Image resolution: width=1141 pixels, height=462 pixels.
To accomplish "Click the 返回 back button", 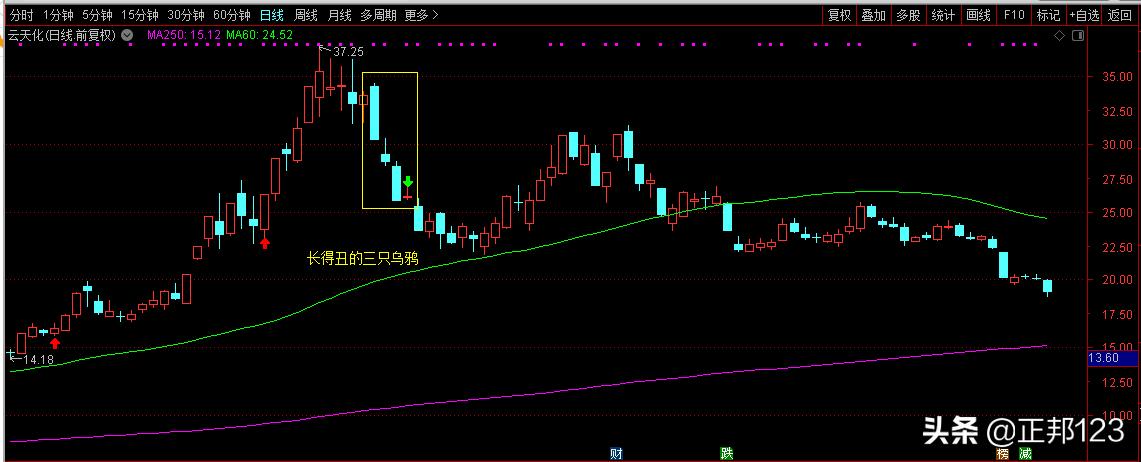I will (1121, 15).
